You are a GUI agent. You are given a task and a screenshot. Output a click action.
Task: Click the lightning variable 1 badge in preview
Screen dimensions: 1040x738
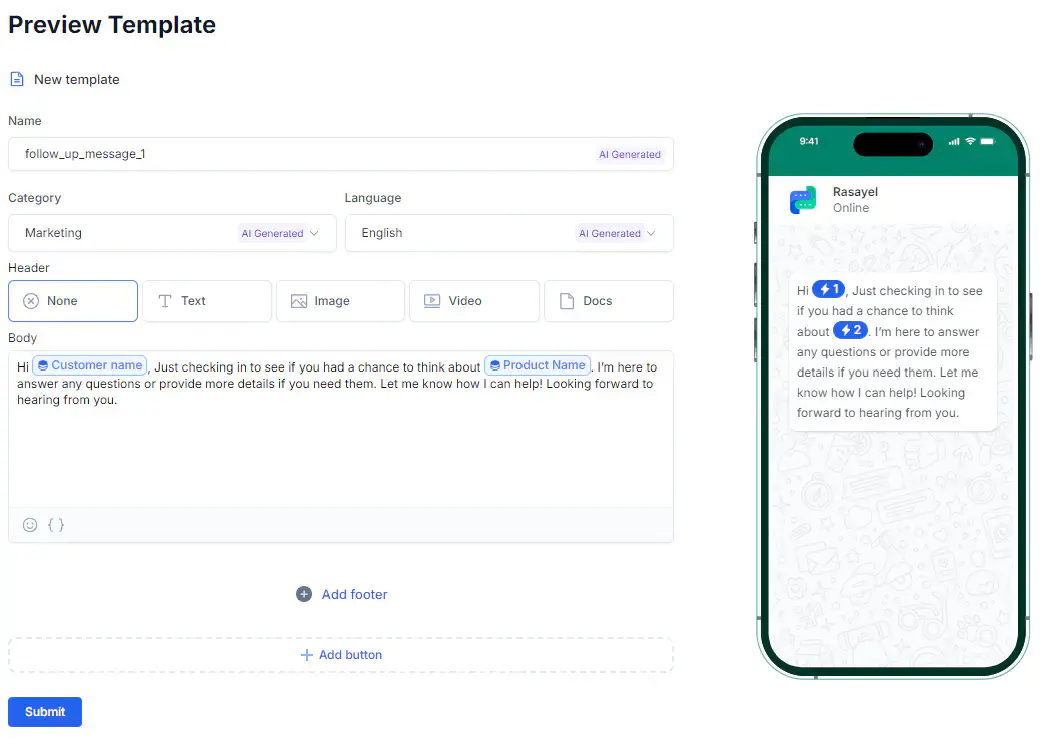[x=828, y=289]
